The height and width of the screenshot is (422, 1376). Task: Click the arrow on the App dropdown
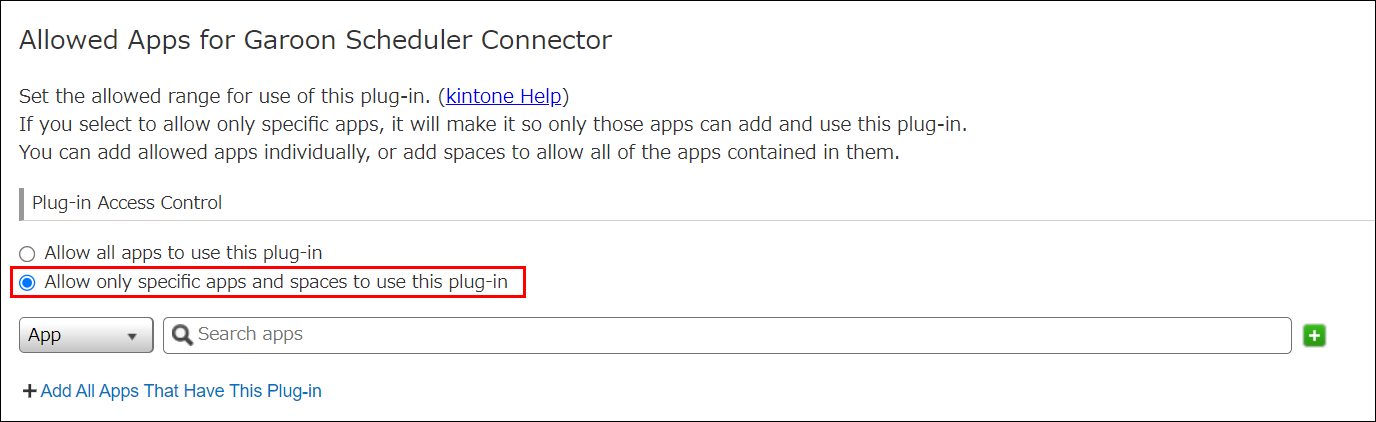[132, 337]
